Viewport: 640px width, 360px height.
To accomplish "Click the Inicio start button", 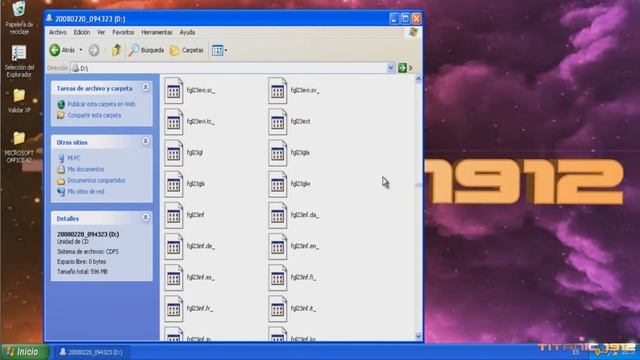I will [24, 352].
